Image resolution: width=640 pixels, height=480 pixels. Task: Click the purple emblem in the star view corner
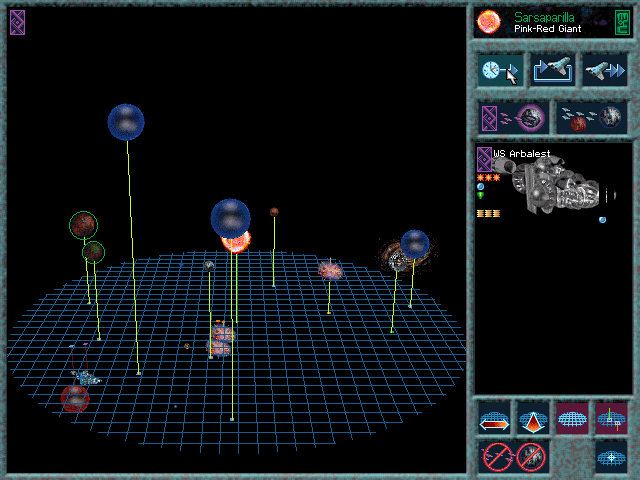[18, 22]
